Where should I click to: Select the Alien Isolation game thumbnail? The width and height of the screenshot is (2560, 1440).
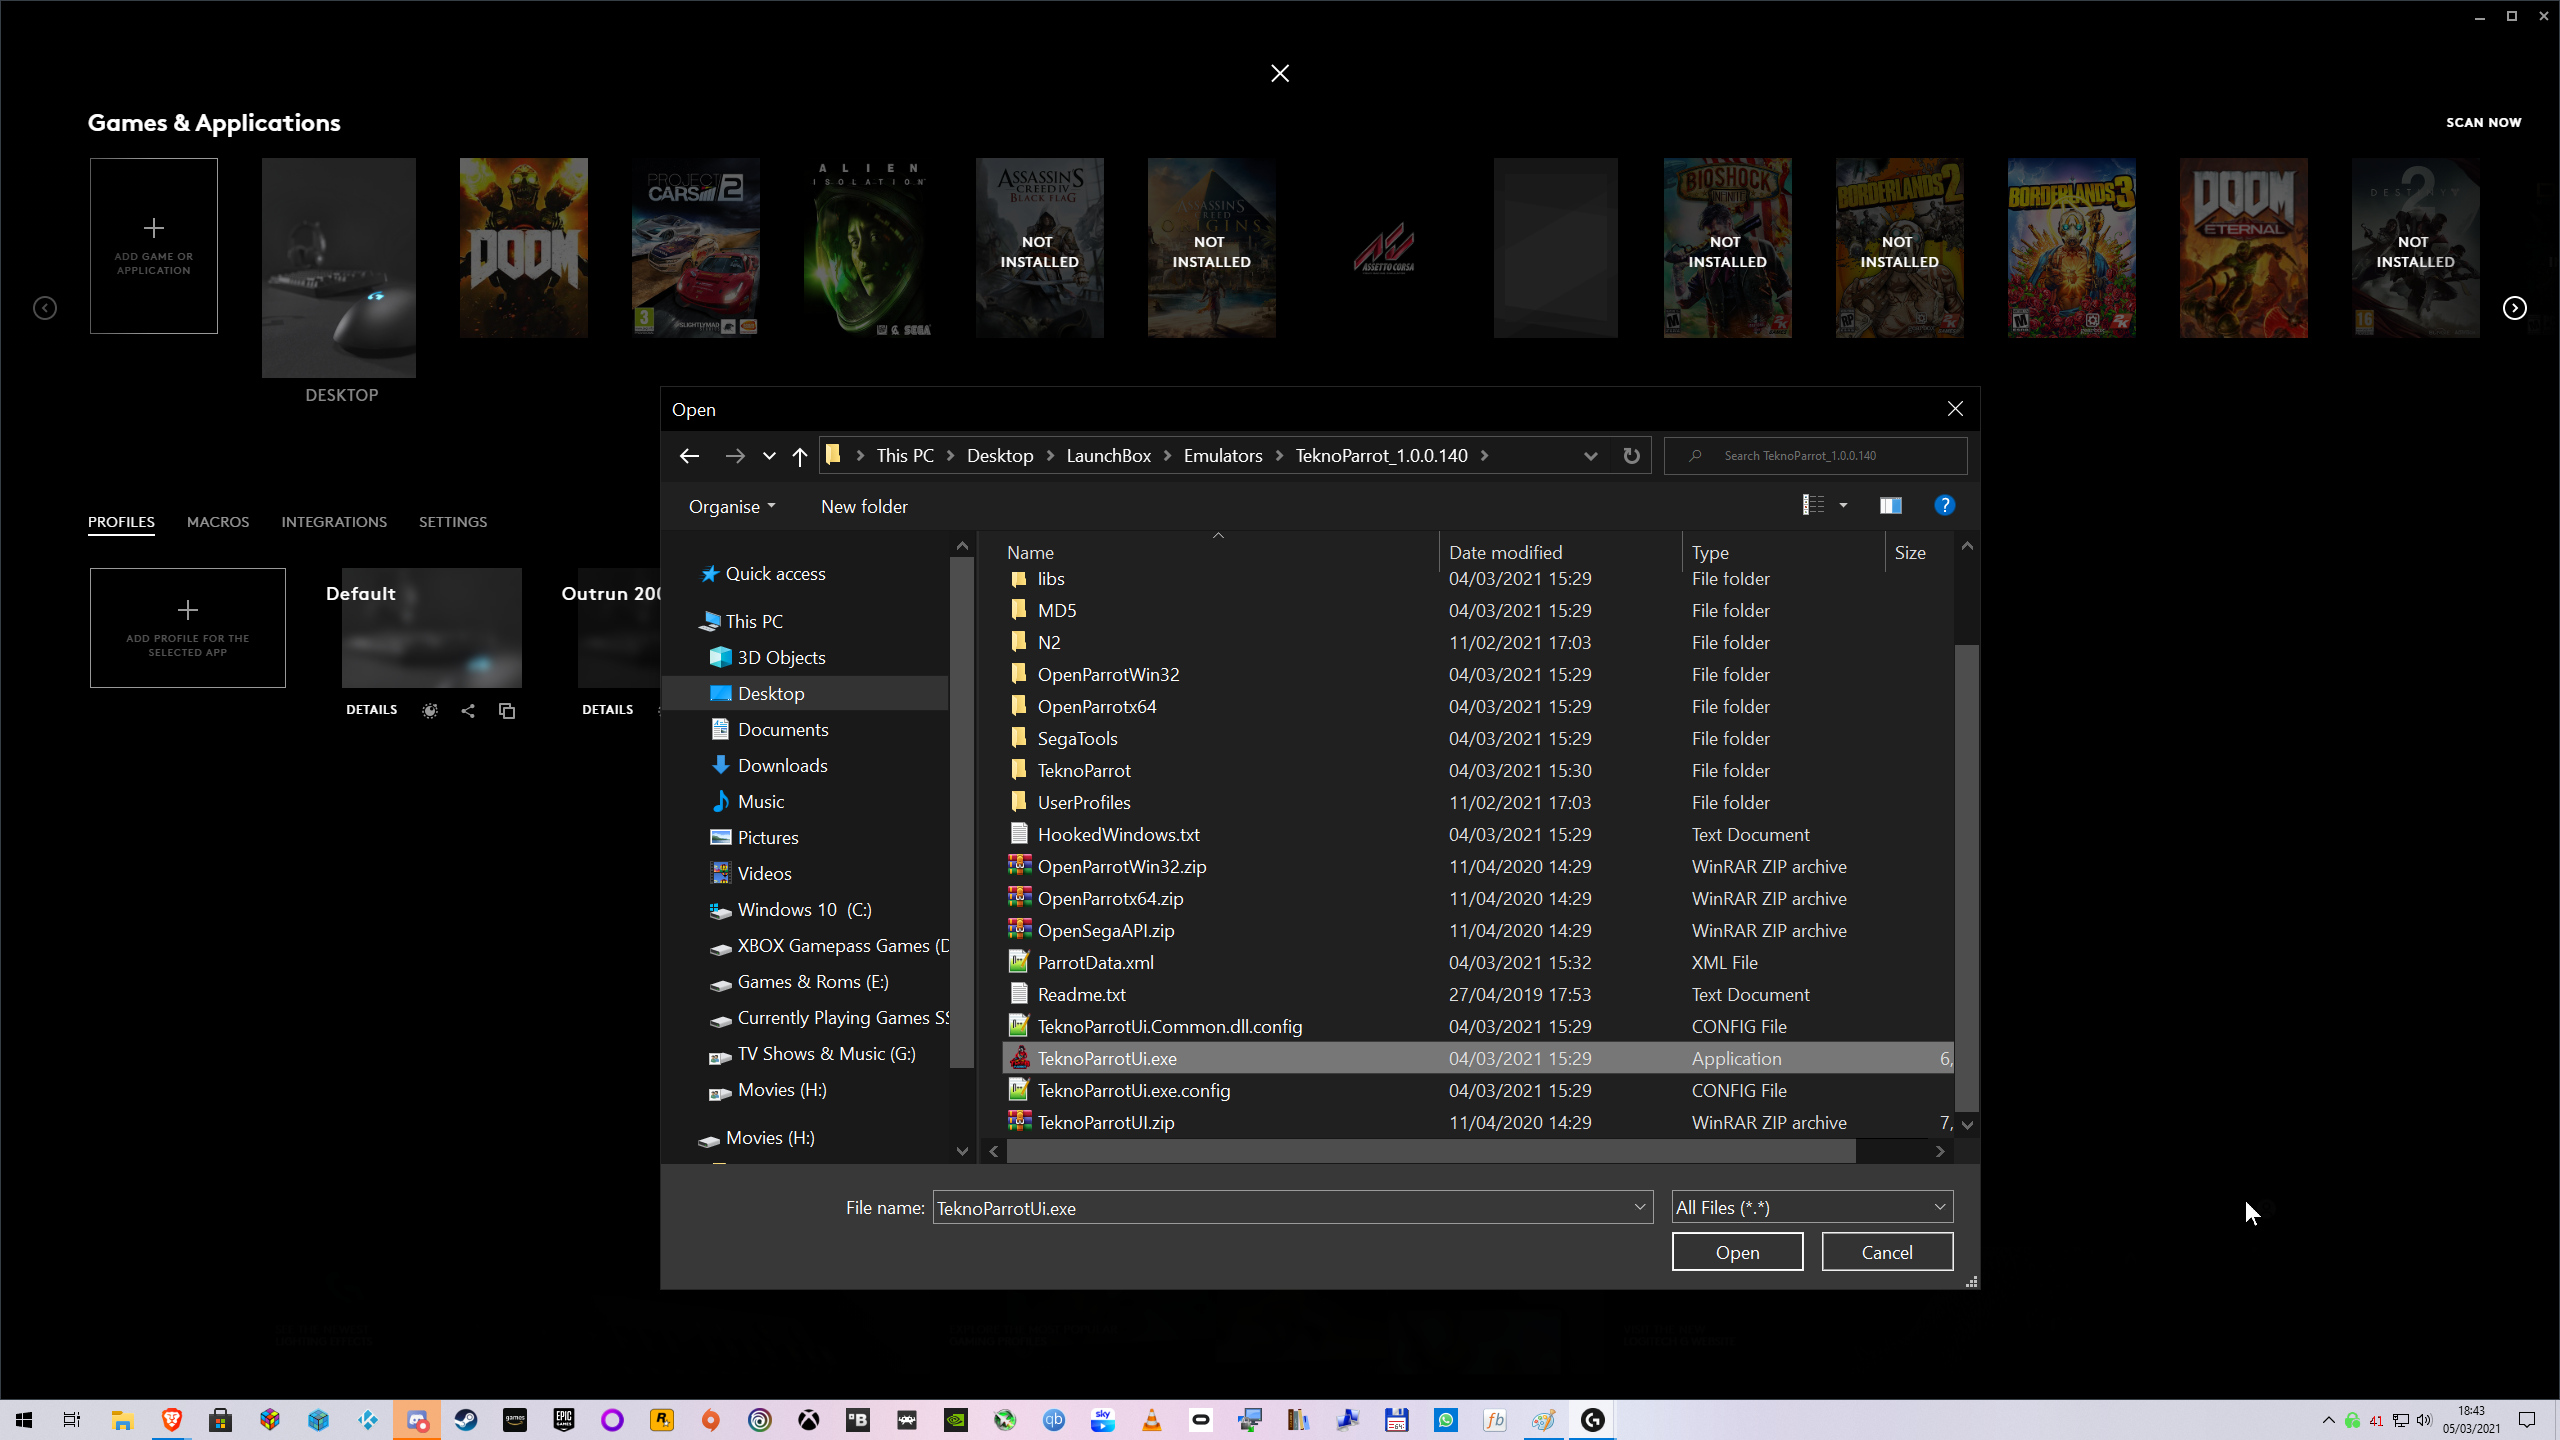[x=868, y=248]
